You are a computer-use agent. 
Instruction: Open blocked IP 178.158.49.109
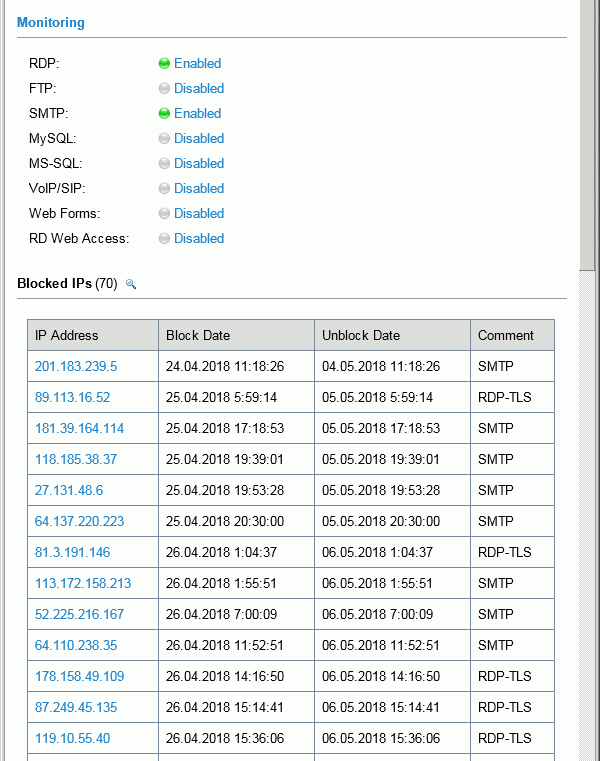tap(80, 676)
